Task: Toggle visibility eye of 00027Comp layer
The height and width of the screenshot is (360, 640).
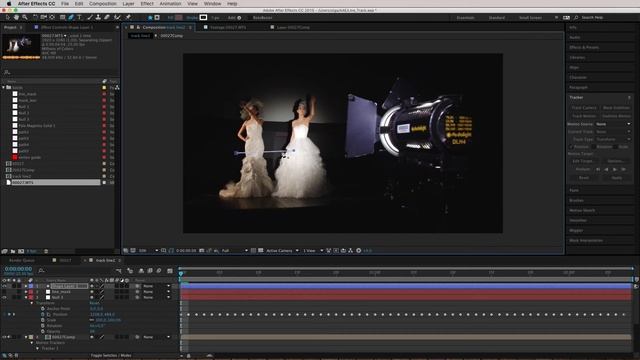Action: pyautogui.click(x=4, y=337)
